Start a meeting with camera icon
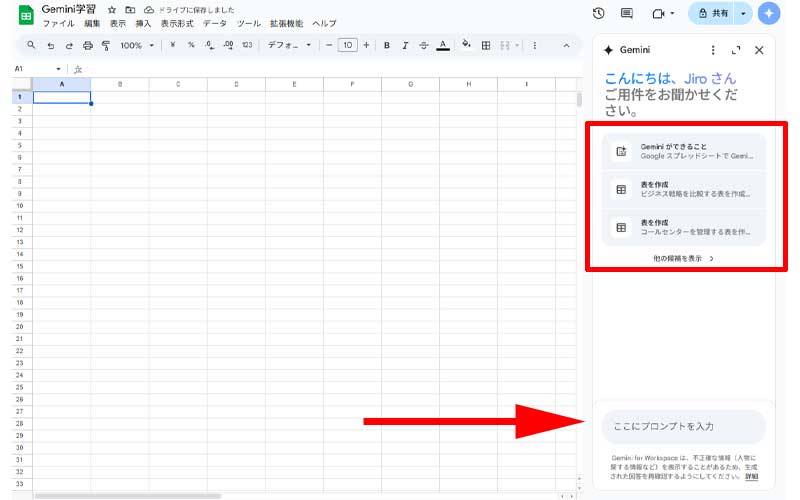The image size is (800, 500). (658, 14)
